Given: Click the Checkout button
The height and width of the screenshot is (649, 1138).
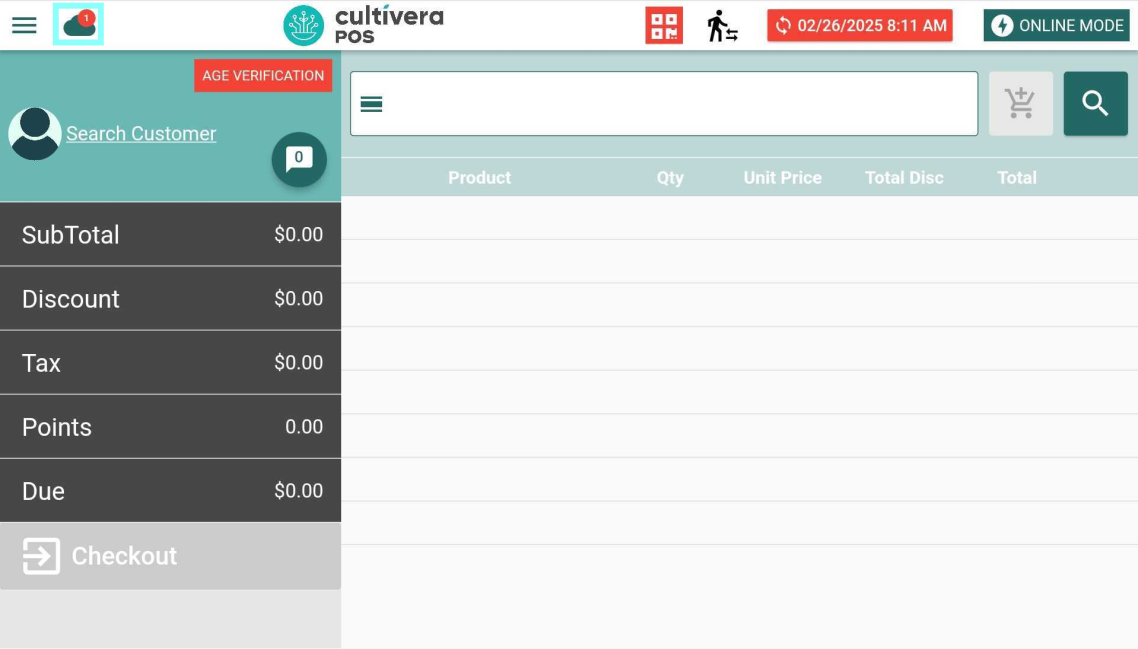Looking at the screenshot, I should pyautogui.click(x=171, y=556).
